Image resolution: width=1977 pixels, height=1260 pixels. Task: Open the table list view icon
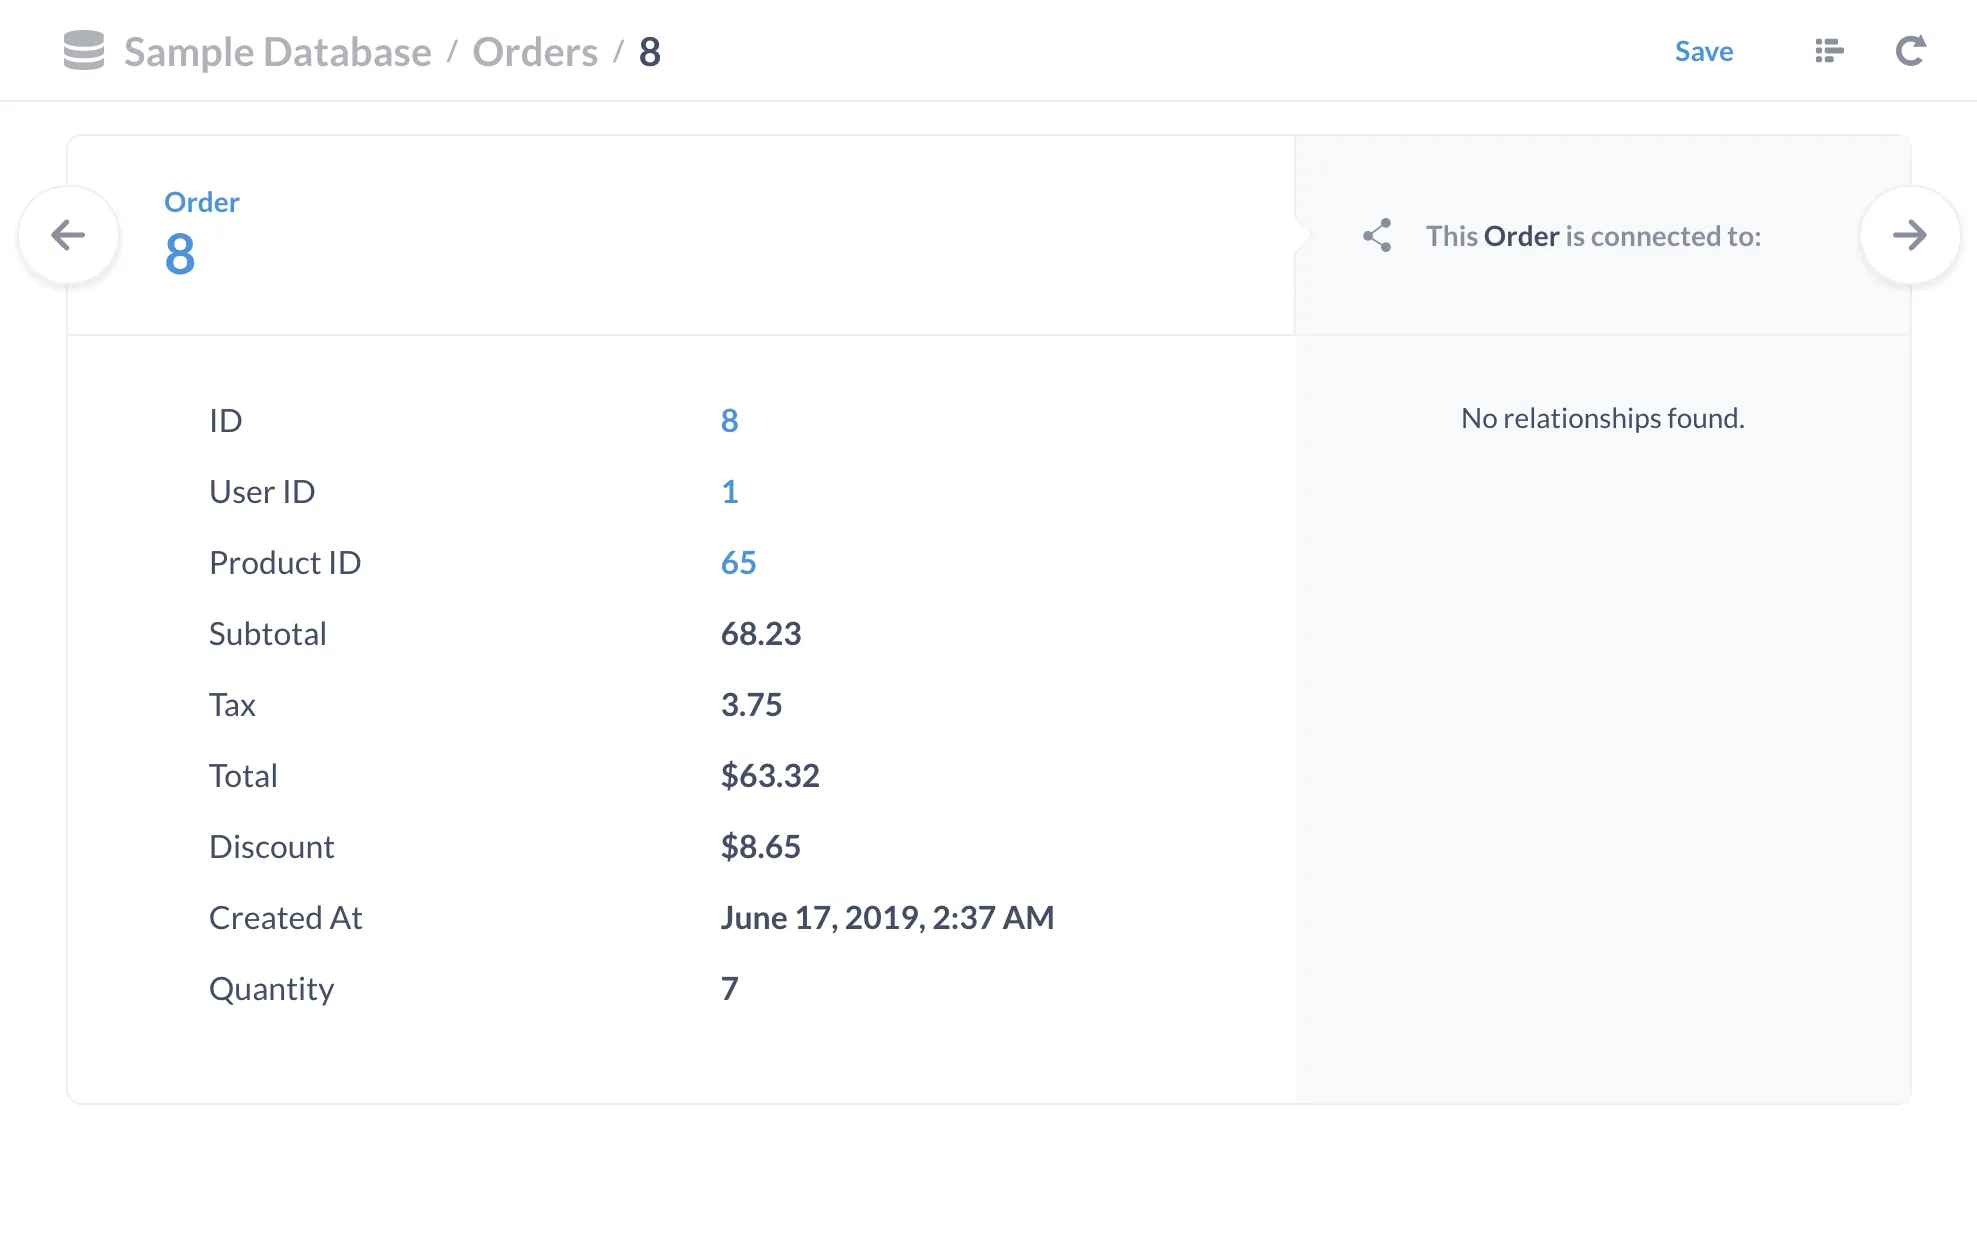click(1829, 50)
